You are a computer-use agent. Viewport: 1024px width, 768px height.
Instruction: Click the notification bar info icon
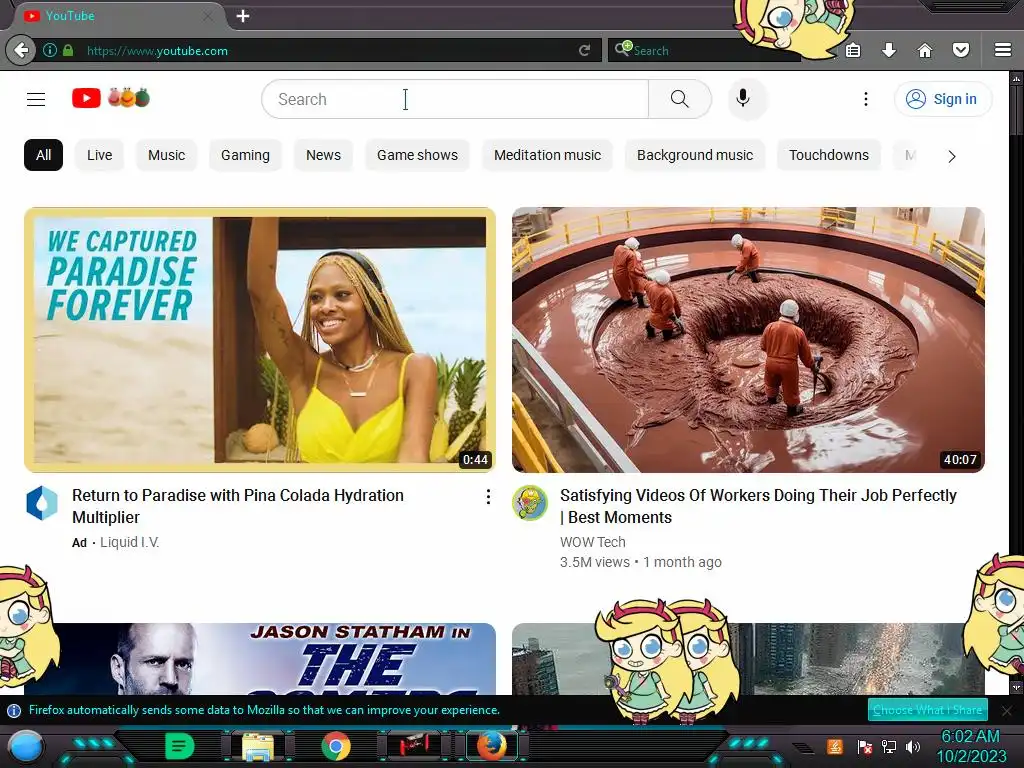tap(14, 711)
